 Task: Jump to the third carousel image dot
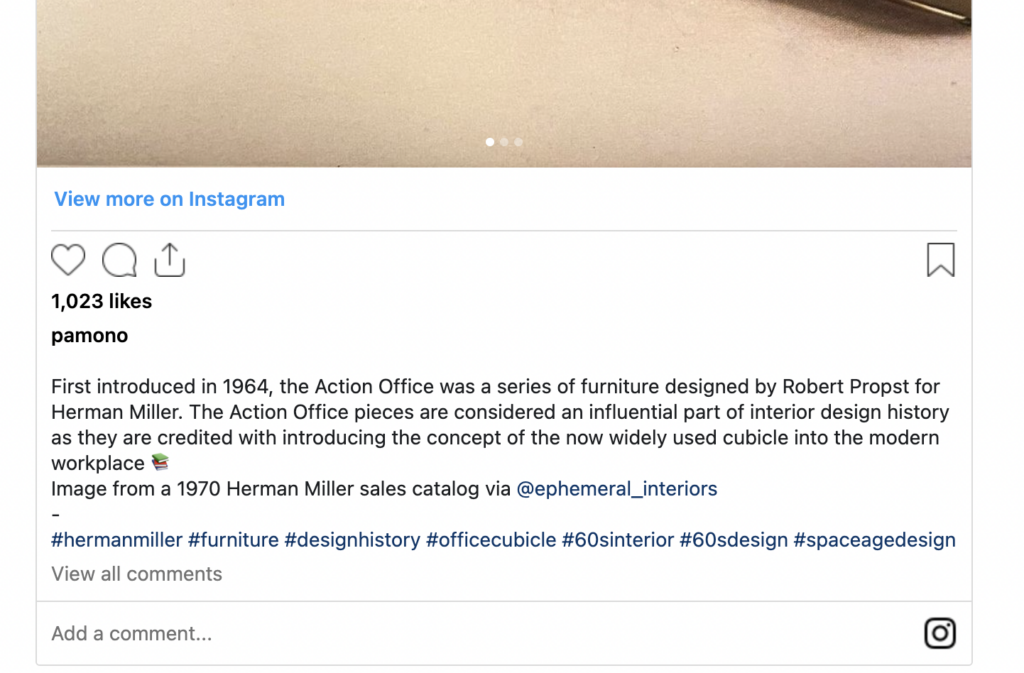(518, 142)
